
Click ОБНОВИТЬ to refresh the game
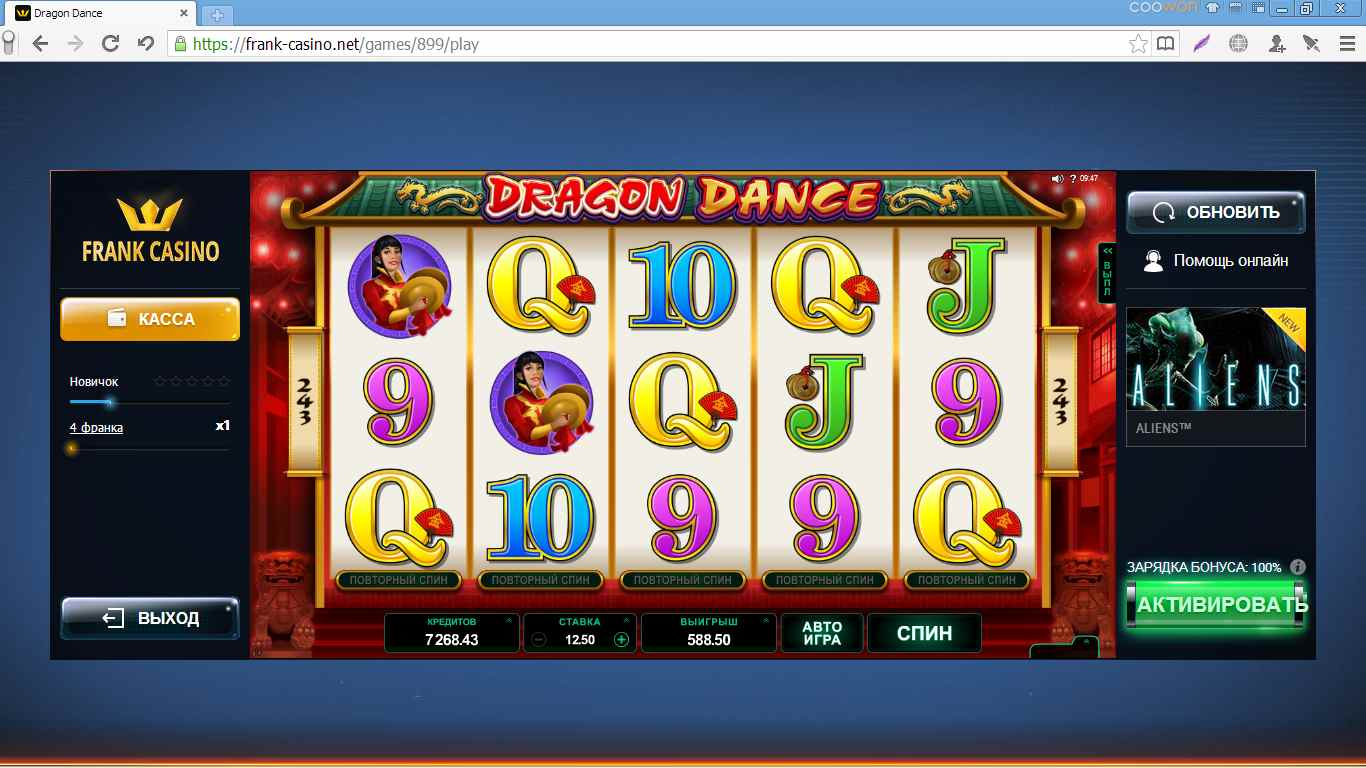pyautogui.click(x=1216, y=212)
